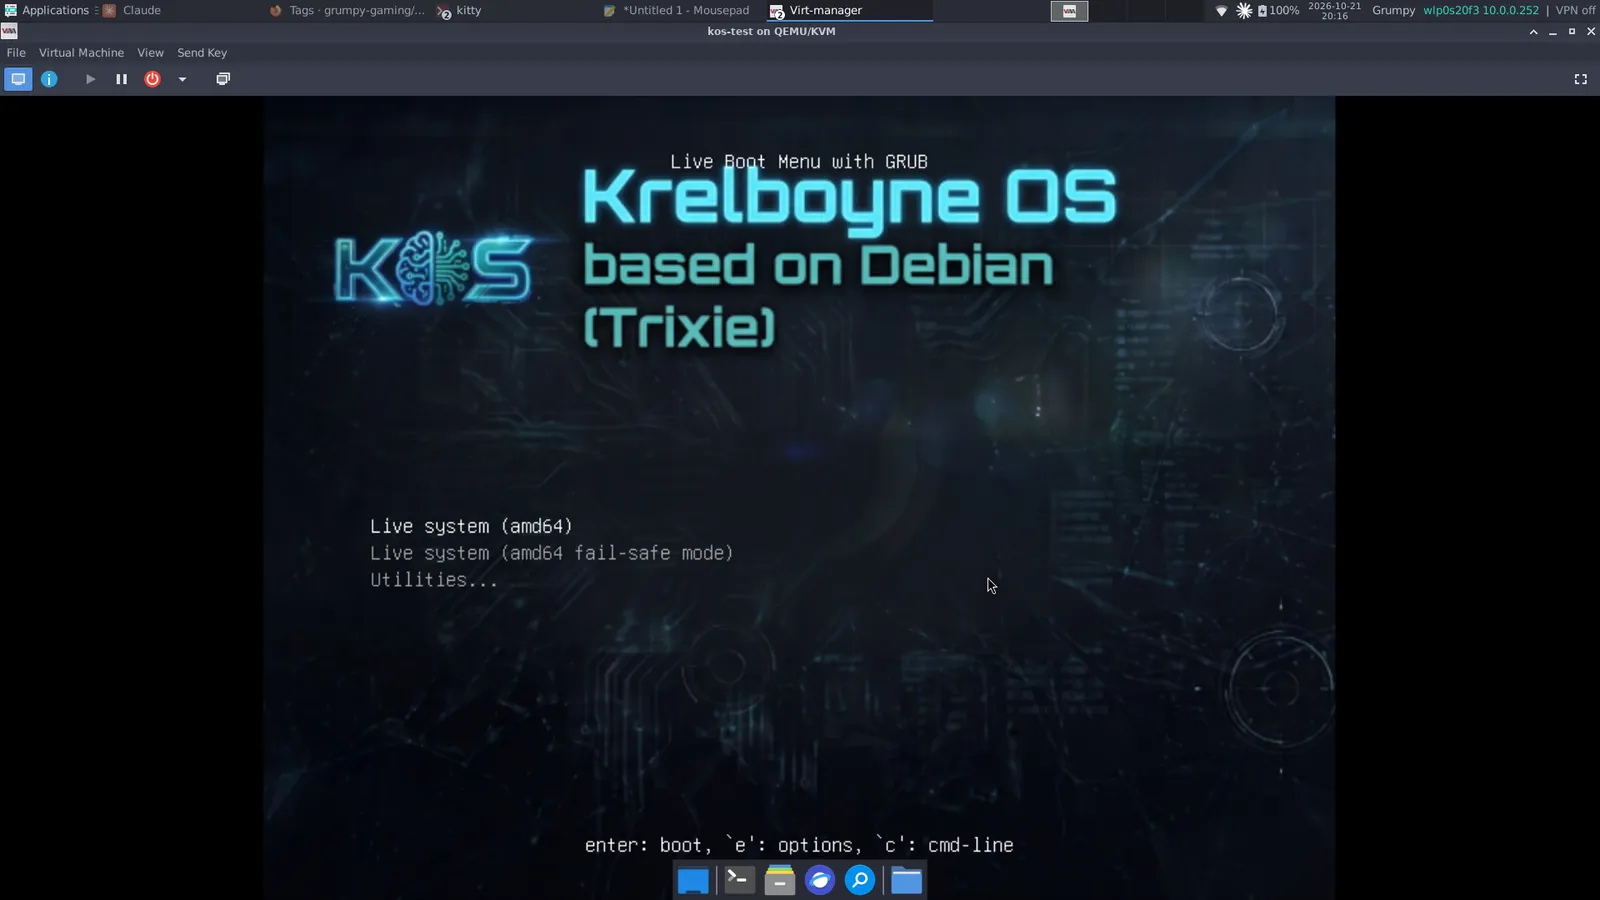Launch the terminal from the dock
Viewport: 1600px width, 900px height.
tap(739, 880)
